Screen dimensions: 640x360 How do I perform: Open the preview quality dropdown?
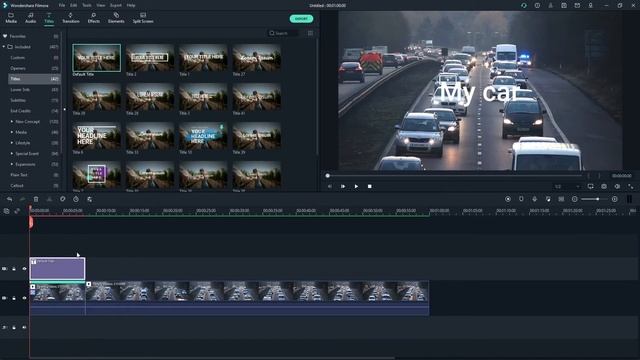[567, 187]
